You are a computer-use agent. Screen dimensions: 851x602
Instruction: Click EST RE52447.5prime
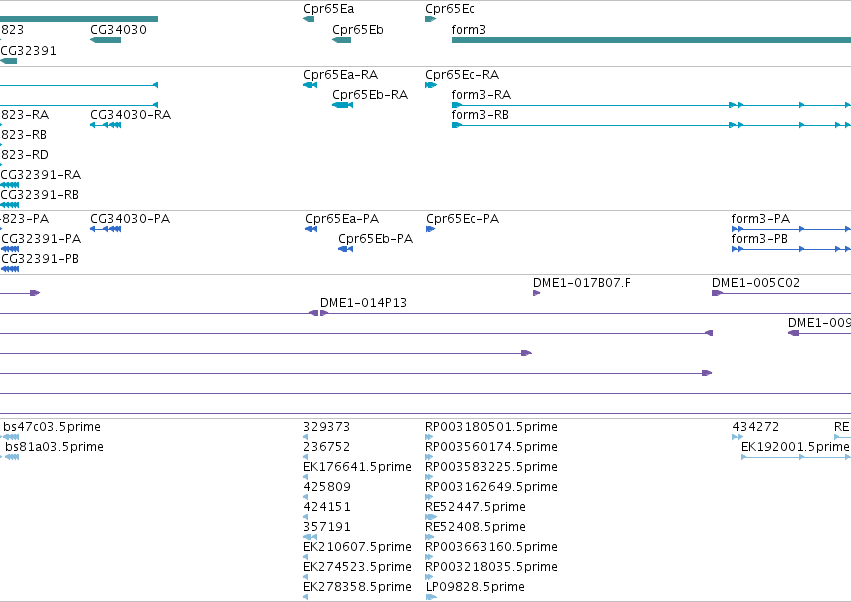click(x=475, y=506)
